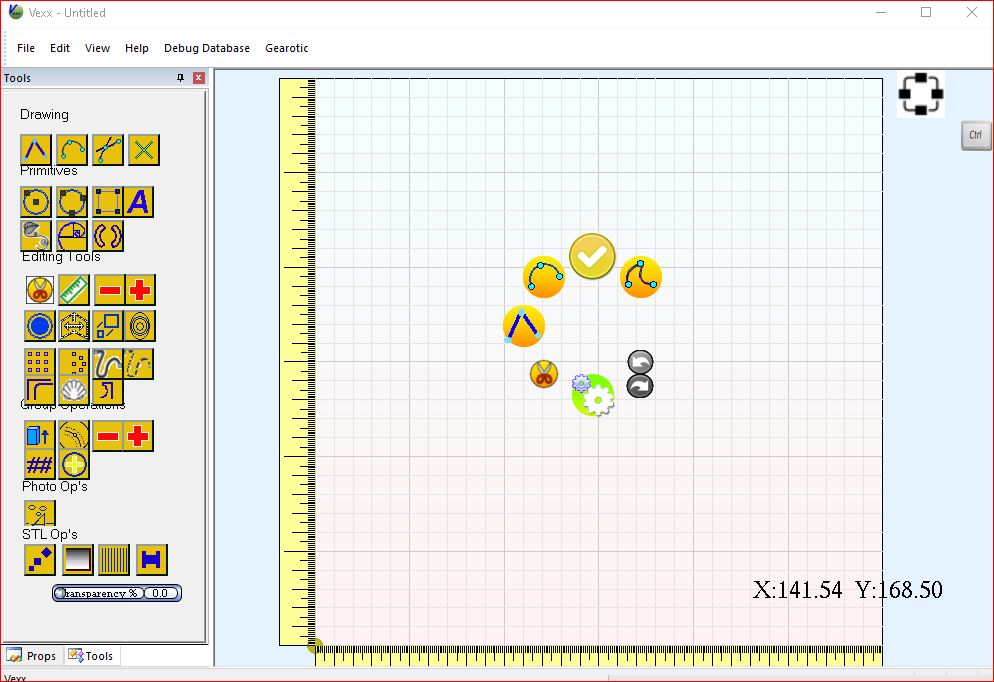Click the text 'A' primitive tool
Viewport: 994px width, 682px height.
click(x=139, y=202)
